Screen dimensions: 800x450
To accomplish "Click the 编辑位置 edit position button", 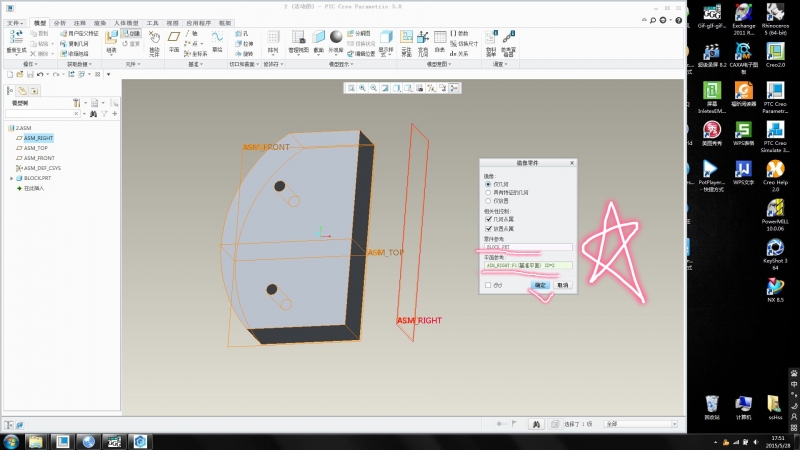I will tap(361, 54).
